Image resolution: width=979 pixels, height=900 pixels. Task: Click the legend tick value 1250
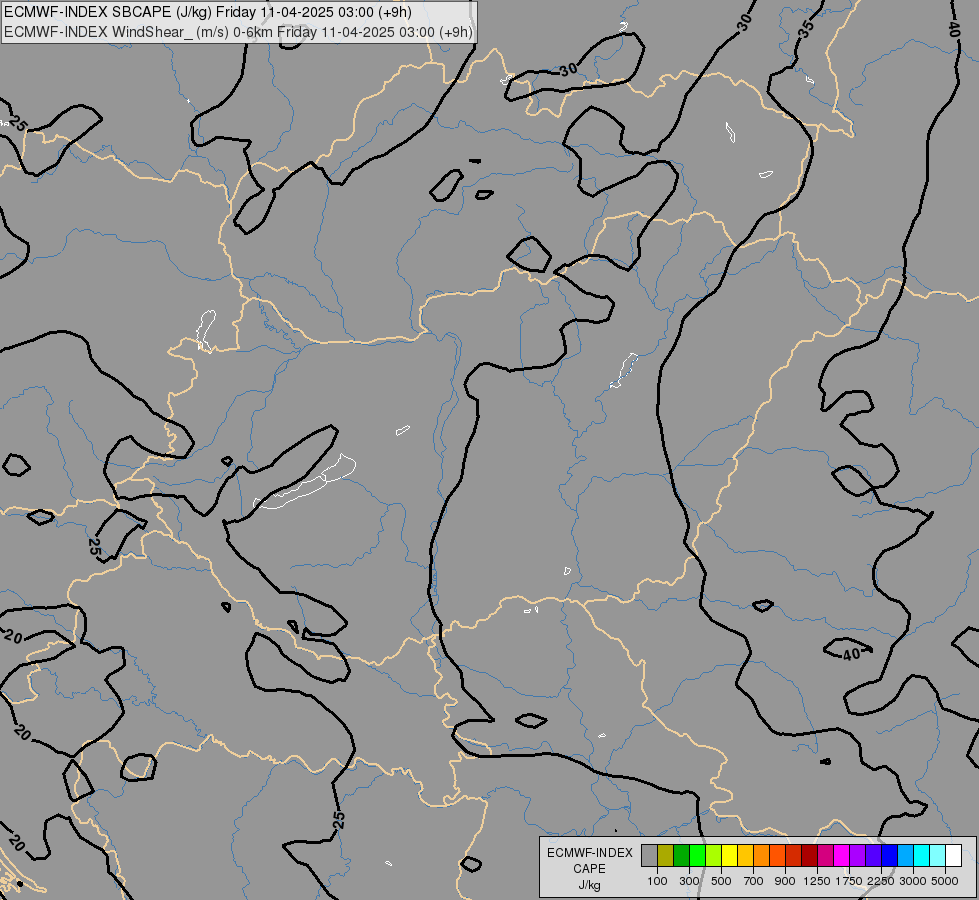tap(817, 881)
